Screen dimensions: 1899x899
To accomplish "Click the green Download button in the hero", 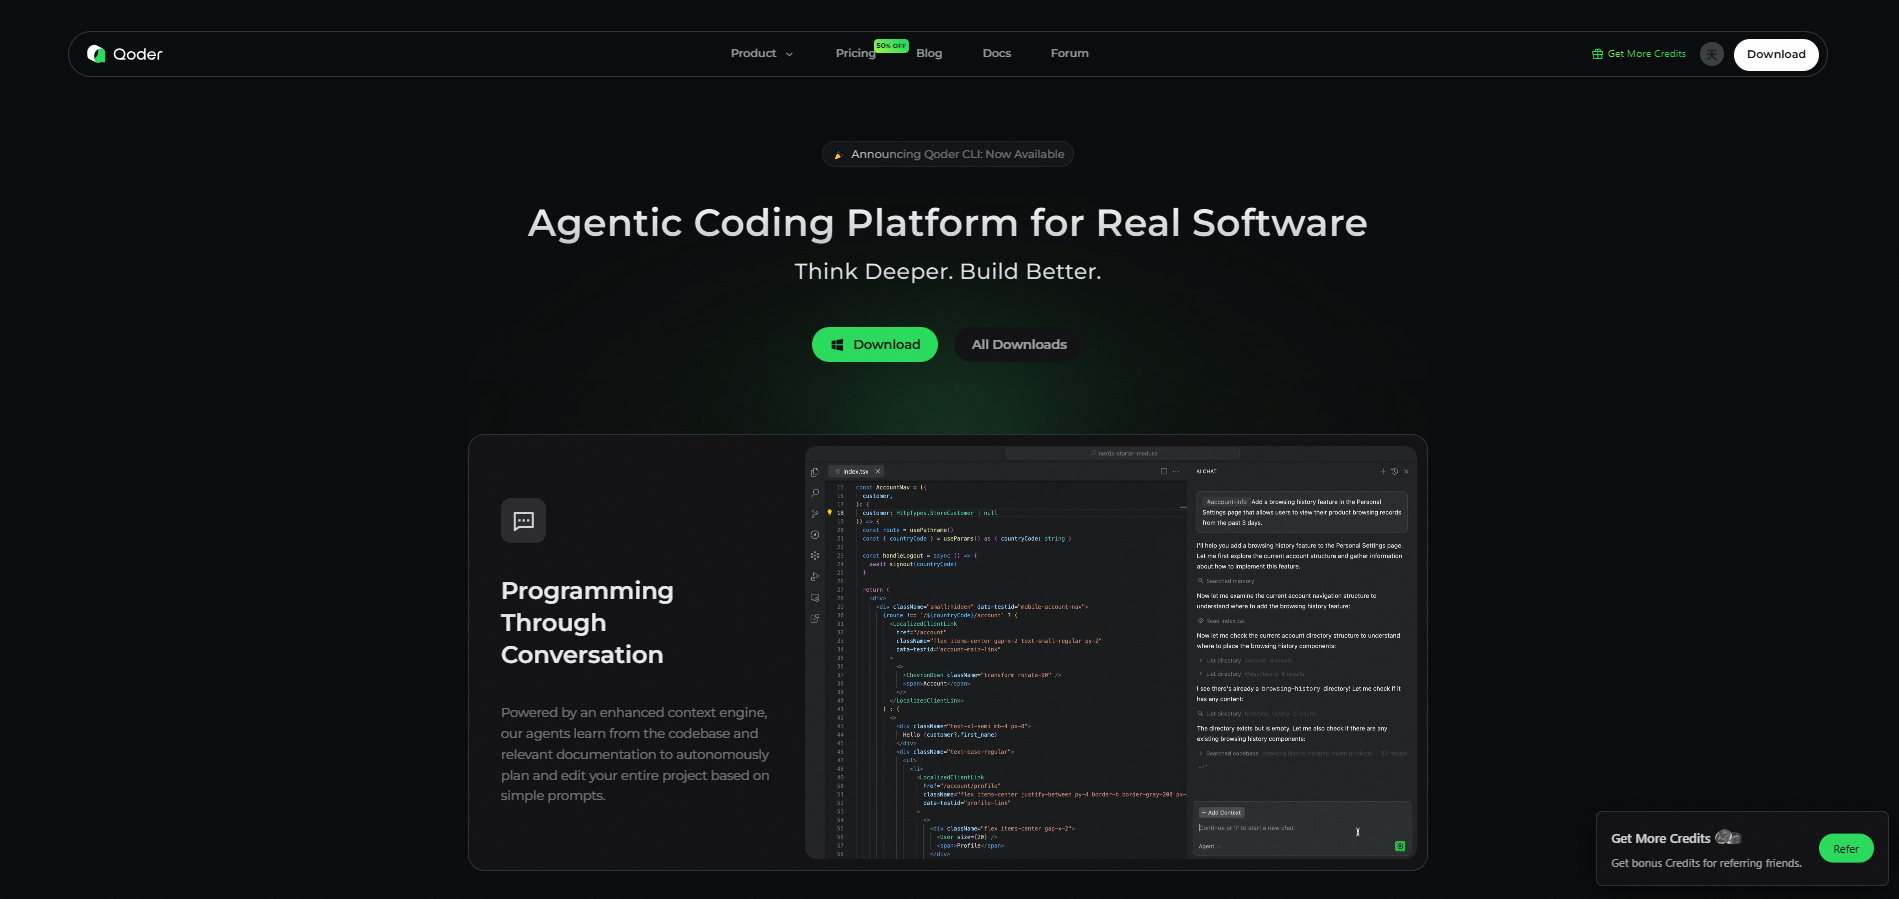I will [x=875, y=344].
